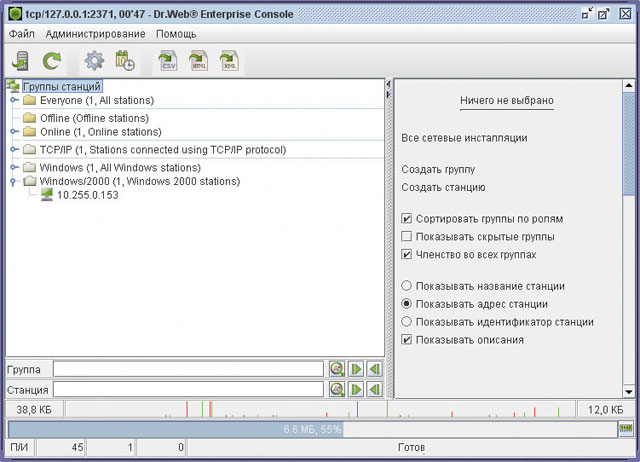640x462 pixels.
Task: Click the scrollbar down arrow in right panel
Action: pos(629,392)
